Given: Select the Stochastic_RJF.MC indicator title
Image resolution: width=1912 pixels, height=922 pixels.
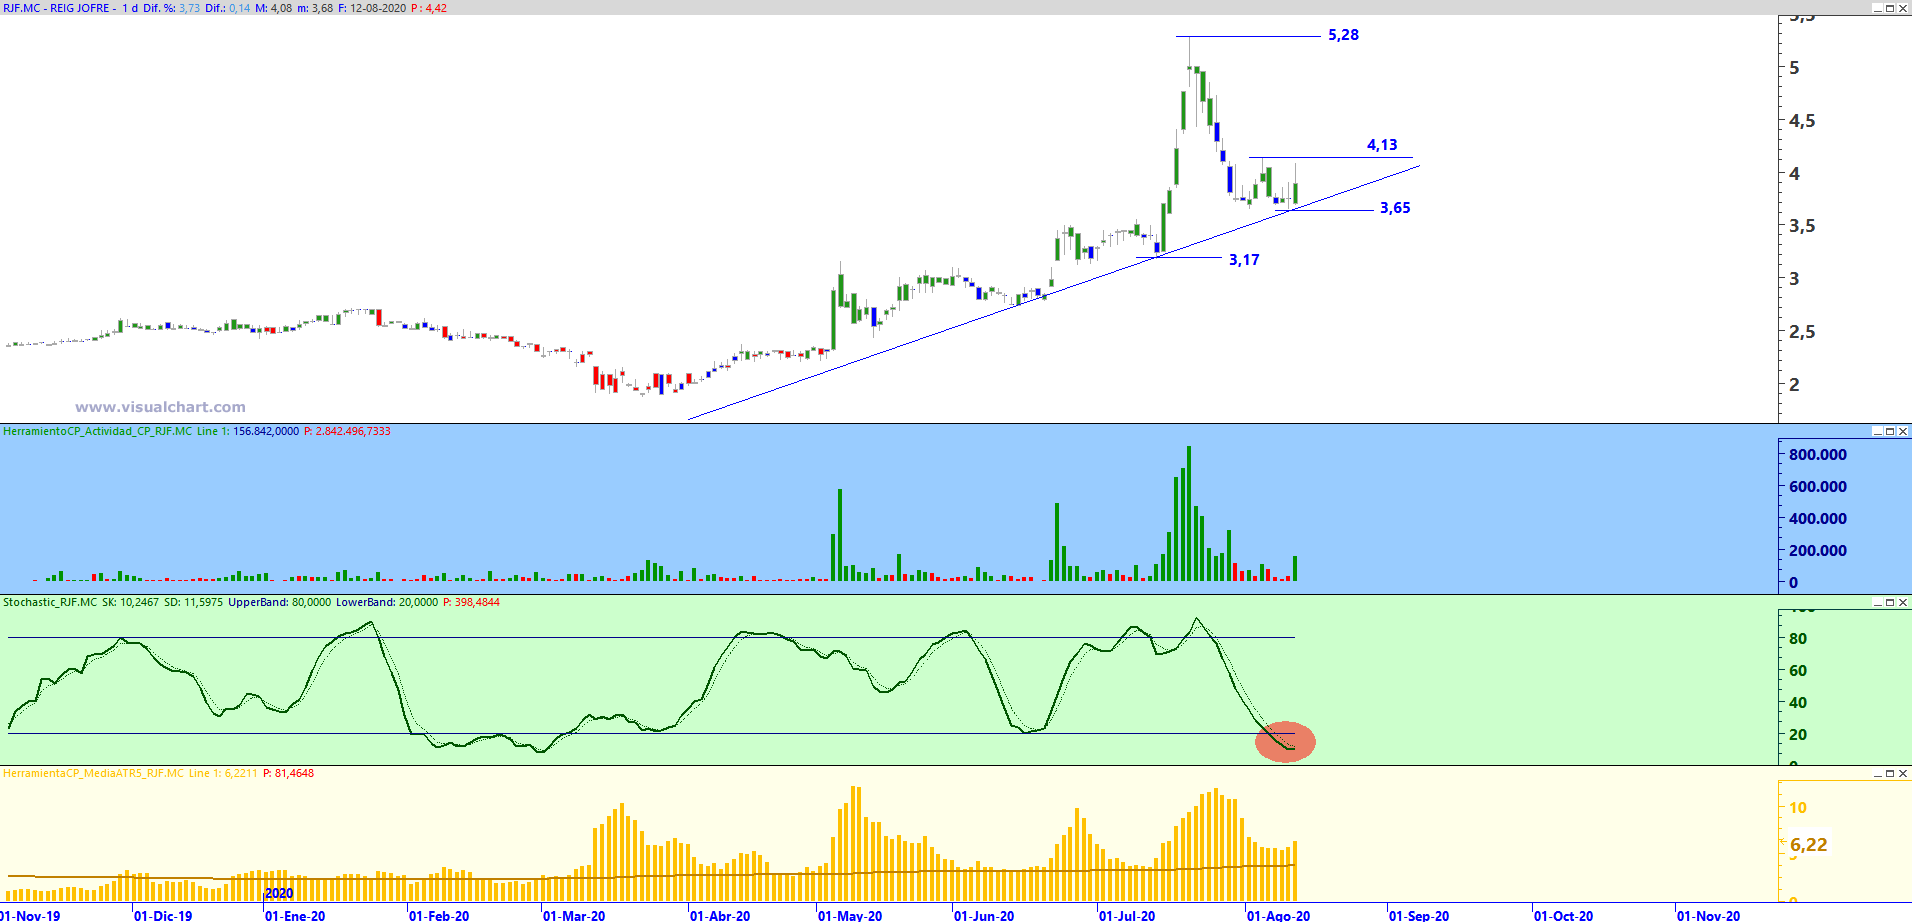Looking at the screenshot, I should point(50,602).
